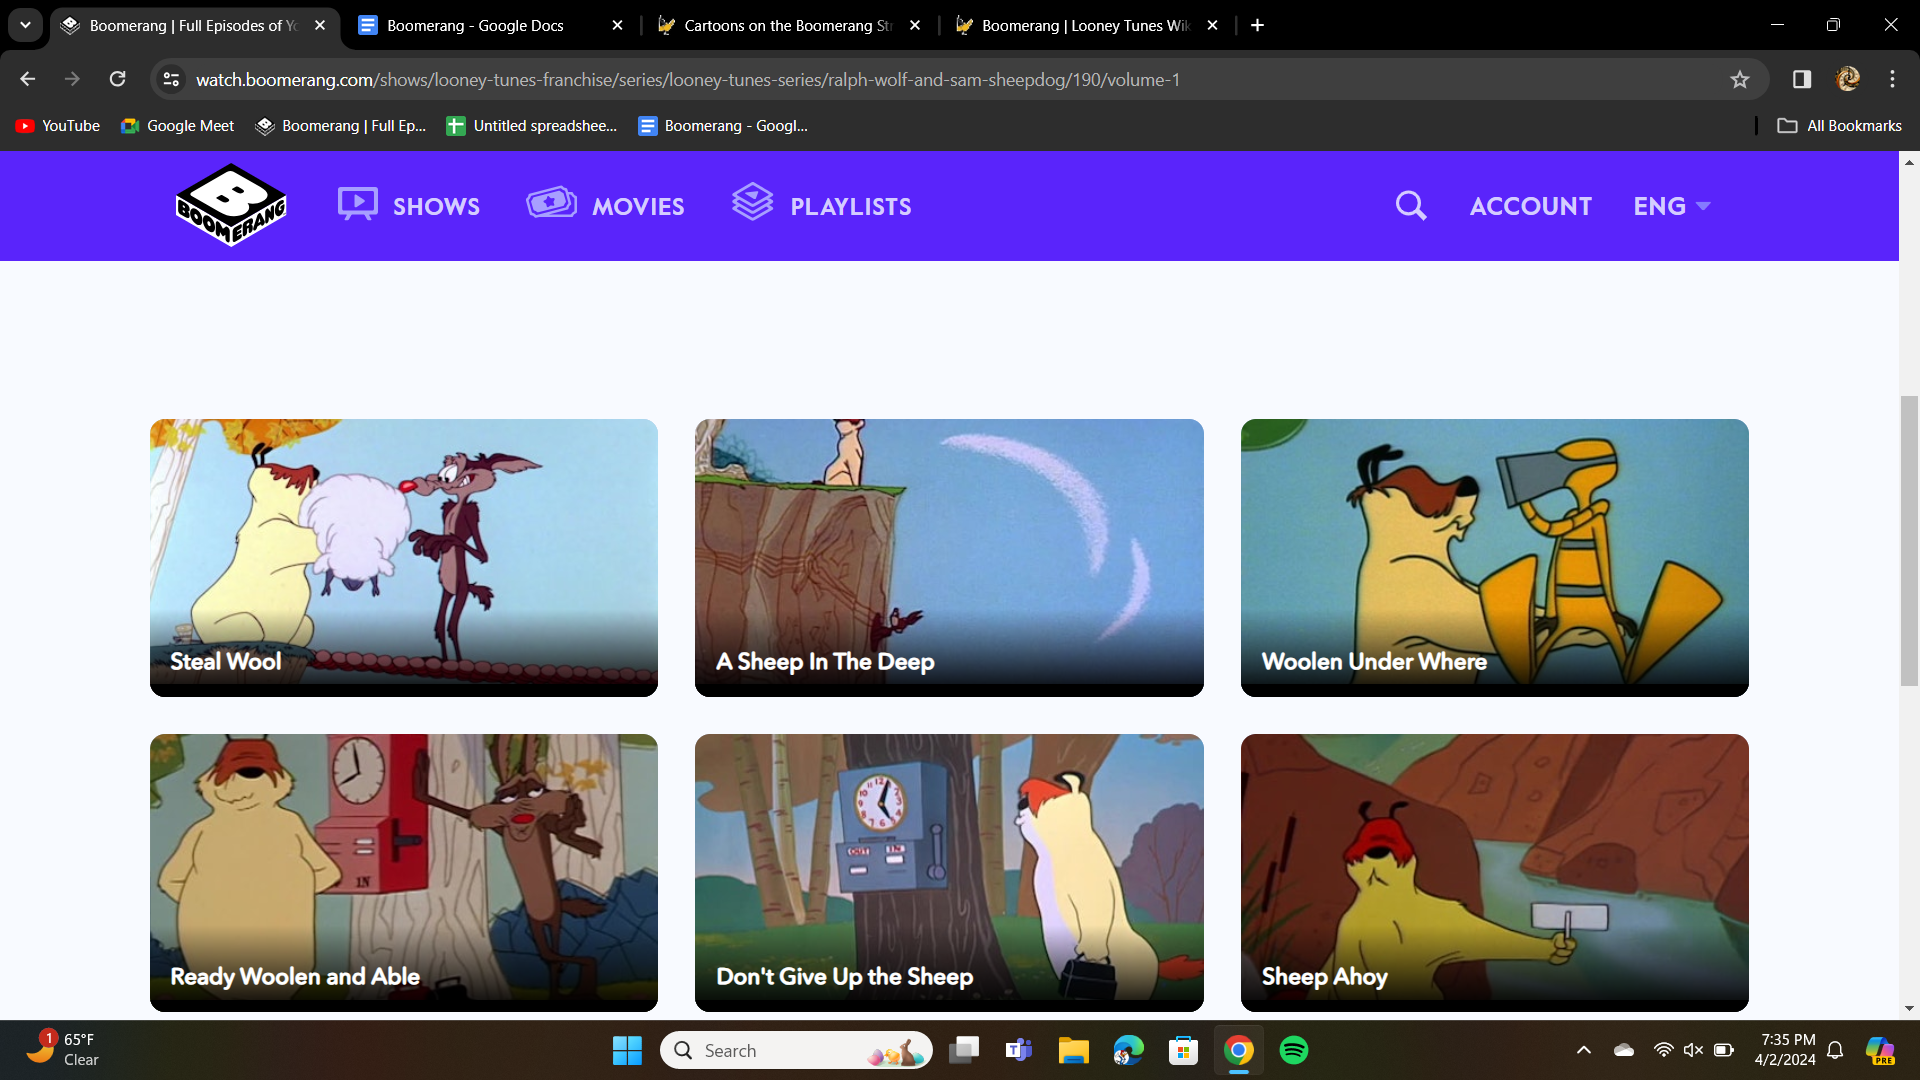Open Boomerang Full Ep bookmark
Screen dimensions: 1920x1080
click(x=341, y=126)
